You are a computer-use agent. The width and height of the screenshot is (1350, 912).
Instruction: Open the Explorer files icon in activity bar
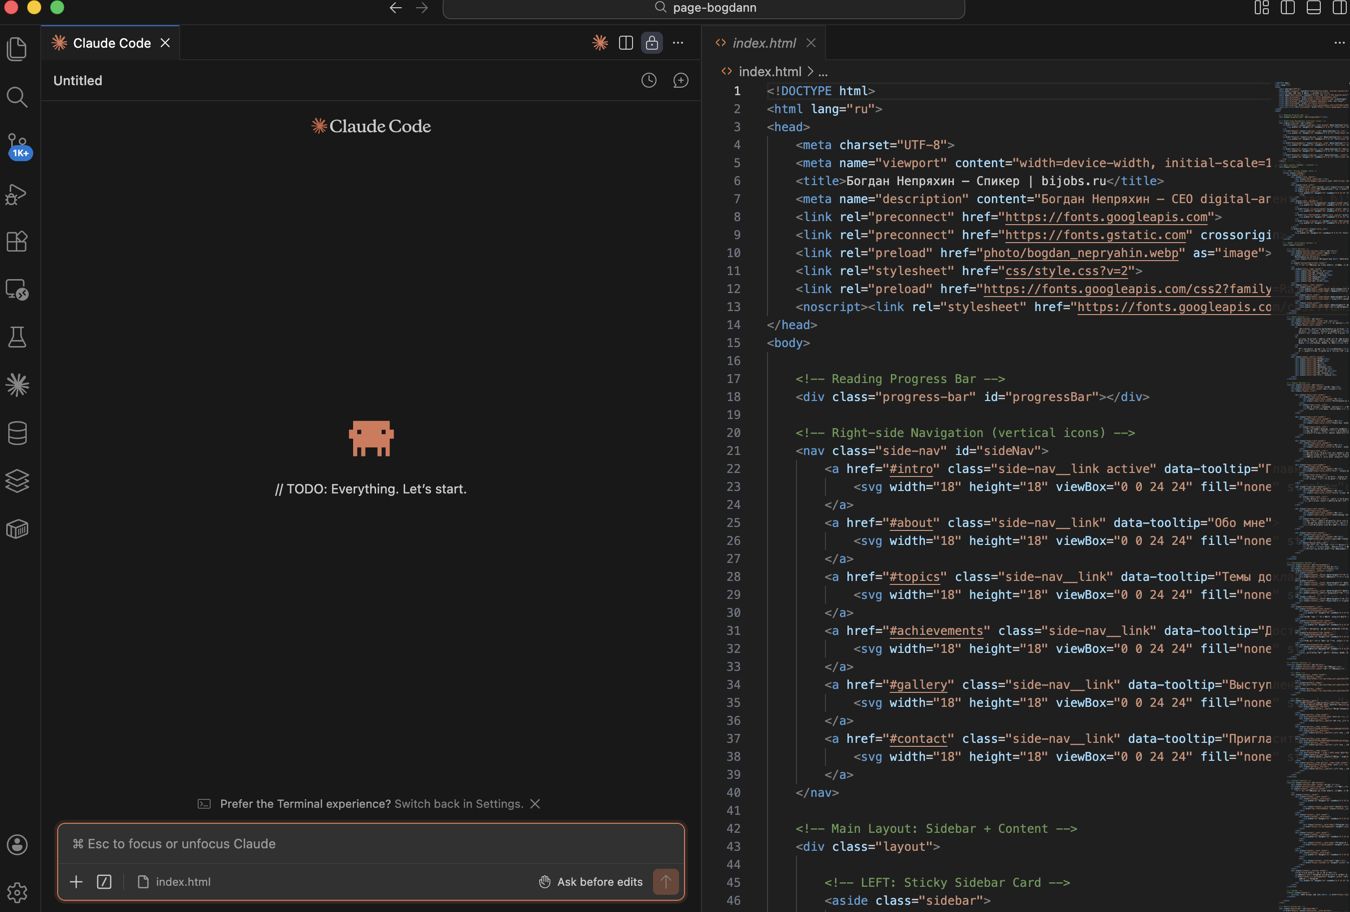click(17, 49)
